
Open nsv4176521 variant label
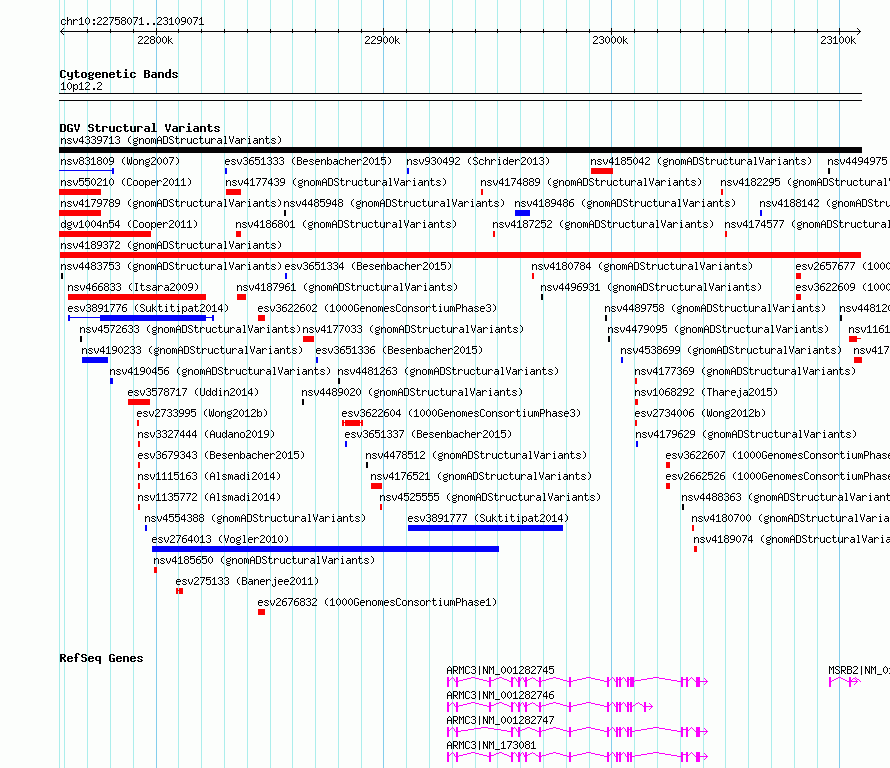481,476
